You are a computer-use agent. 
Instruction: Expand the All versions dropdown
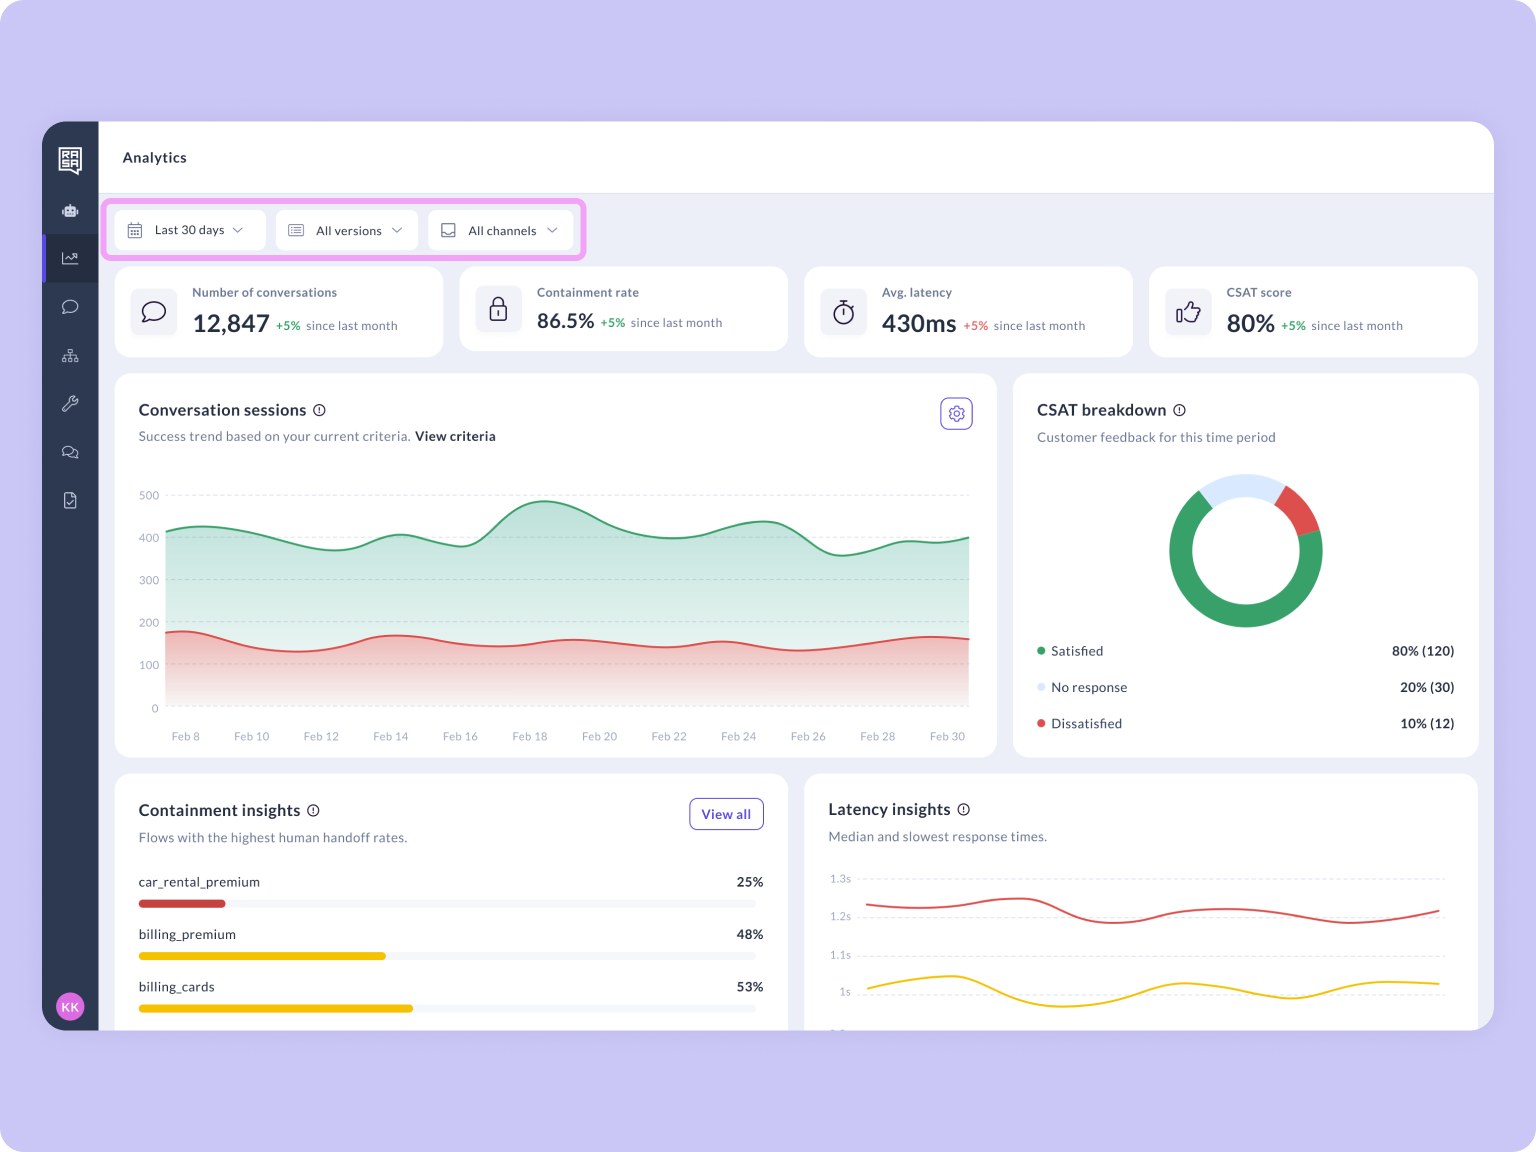346,230
